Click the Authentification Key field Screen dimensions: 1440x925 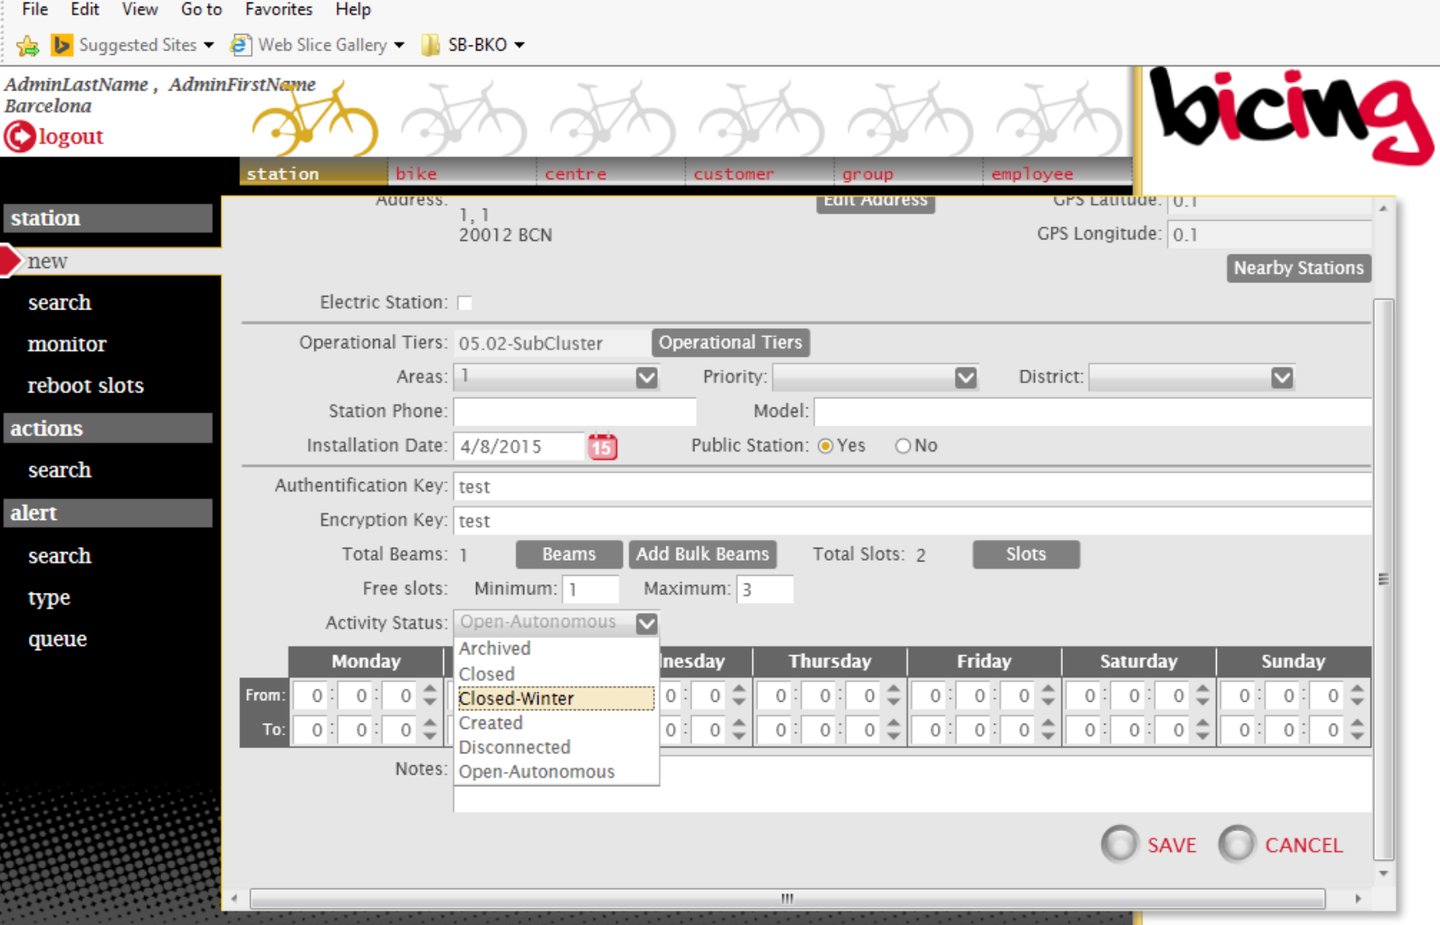[912, 487]
